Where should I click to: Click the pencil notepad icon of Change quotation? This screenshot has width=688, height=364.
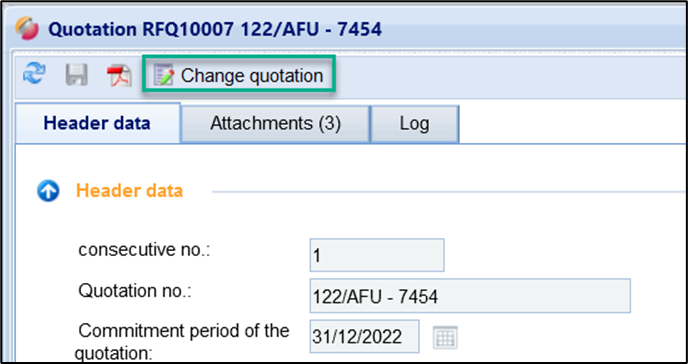click(164, 75)
